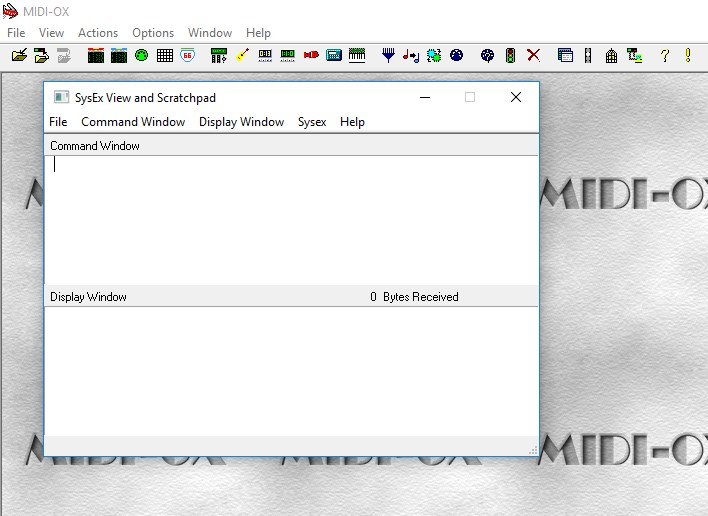Screen dimensions: 708x516
Task: Open the View menu in MIDI-OX
Action: coord(51,33)
